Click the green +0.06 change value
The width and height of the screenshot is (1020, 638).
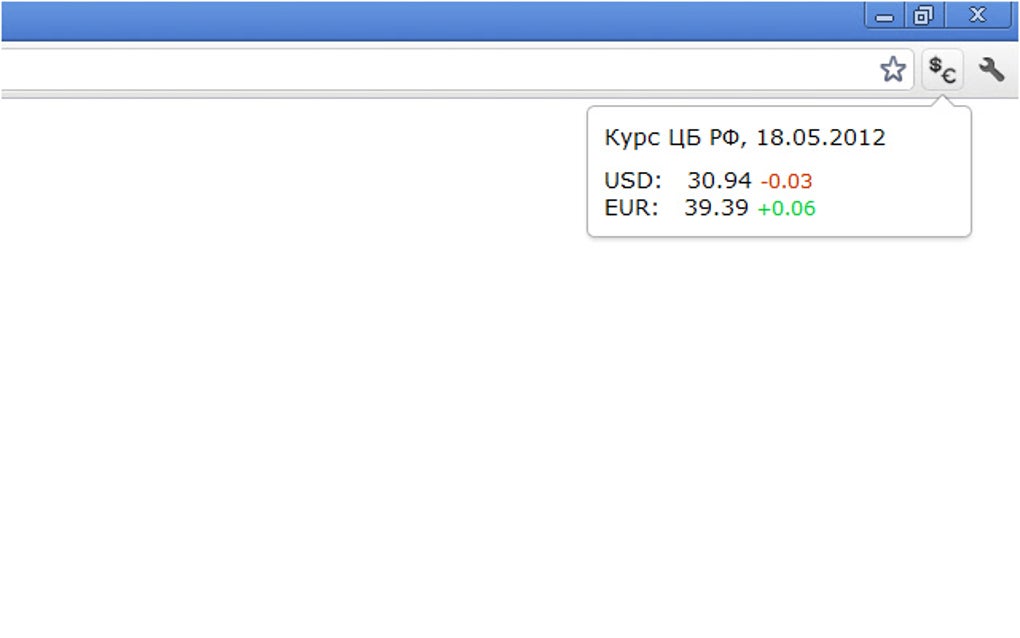786,208
